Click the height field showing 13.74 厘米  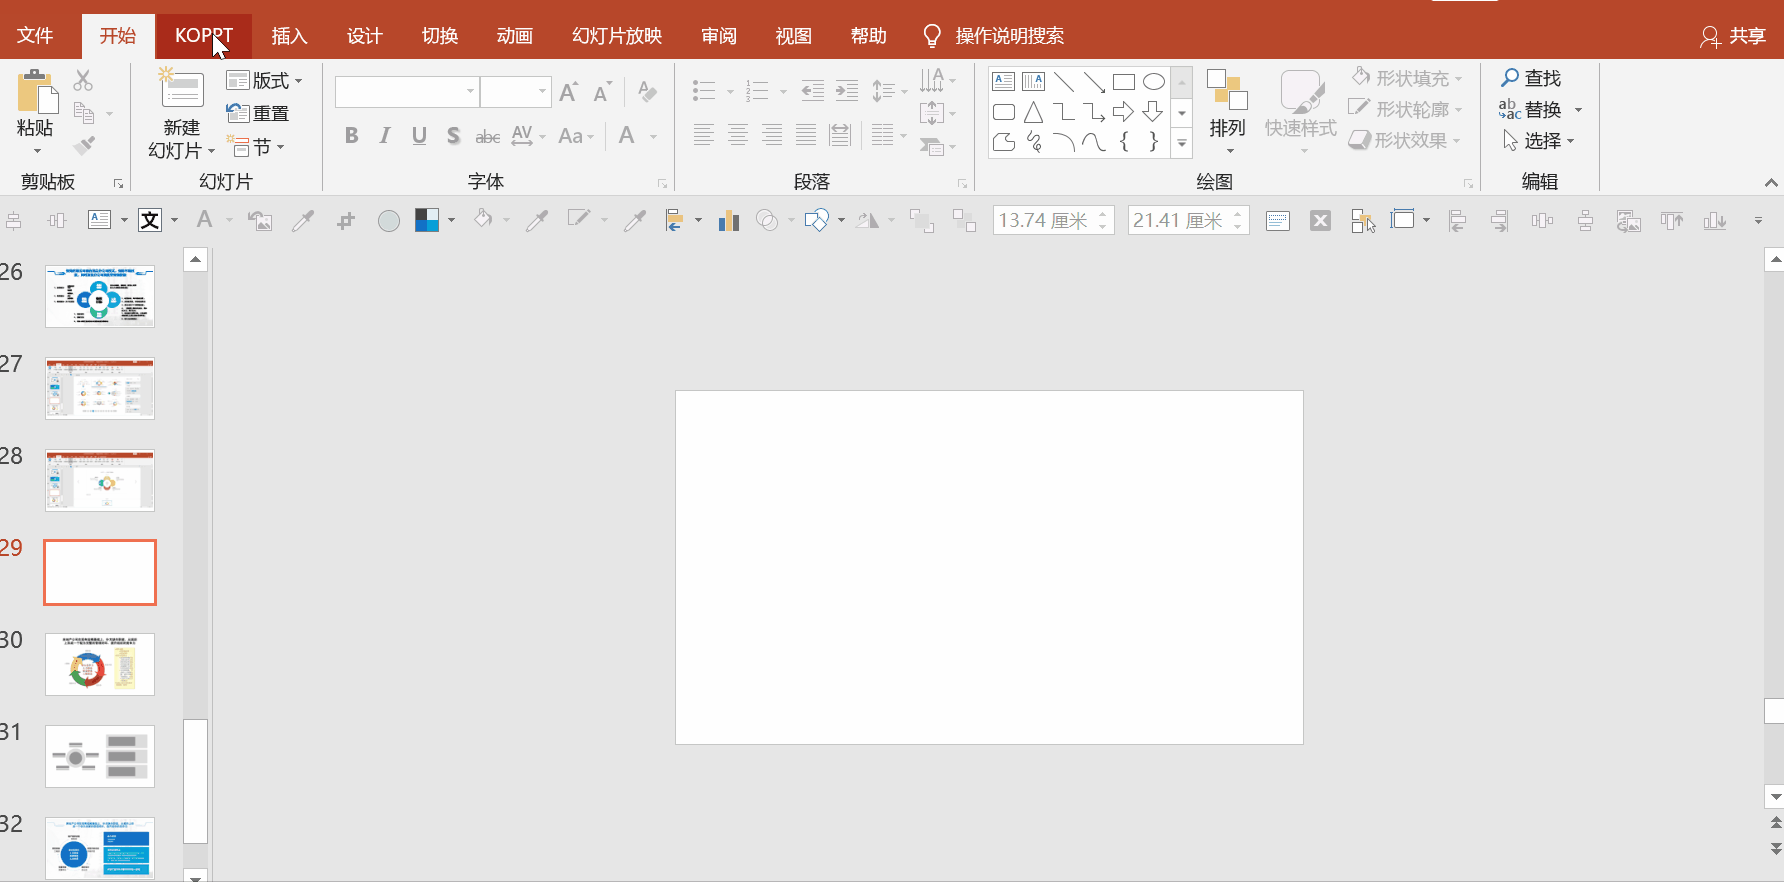(1053, 220)
